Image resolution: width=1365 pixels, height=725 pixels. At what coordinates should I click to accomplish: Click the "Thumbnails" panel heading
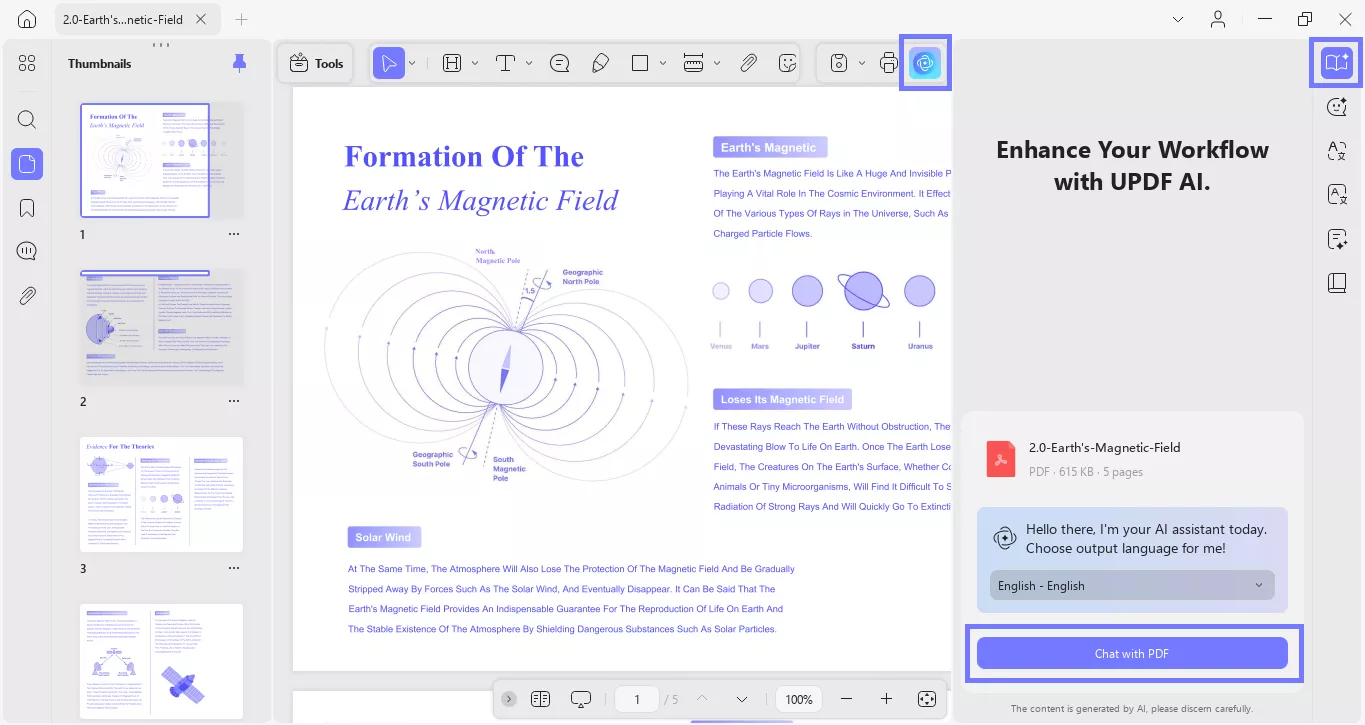[100, 64]
